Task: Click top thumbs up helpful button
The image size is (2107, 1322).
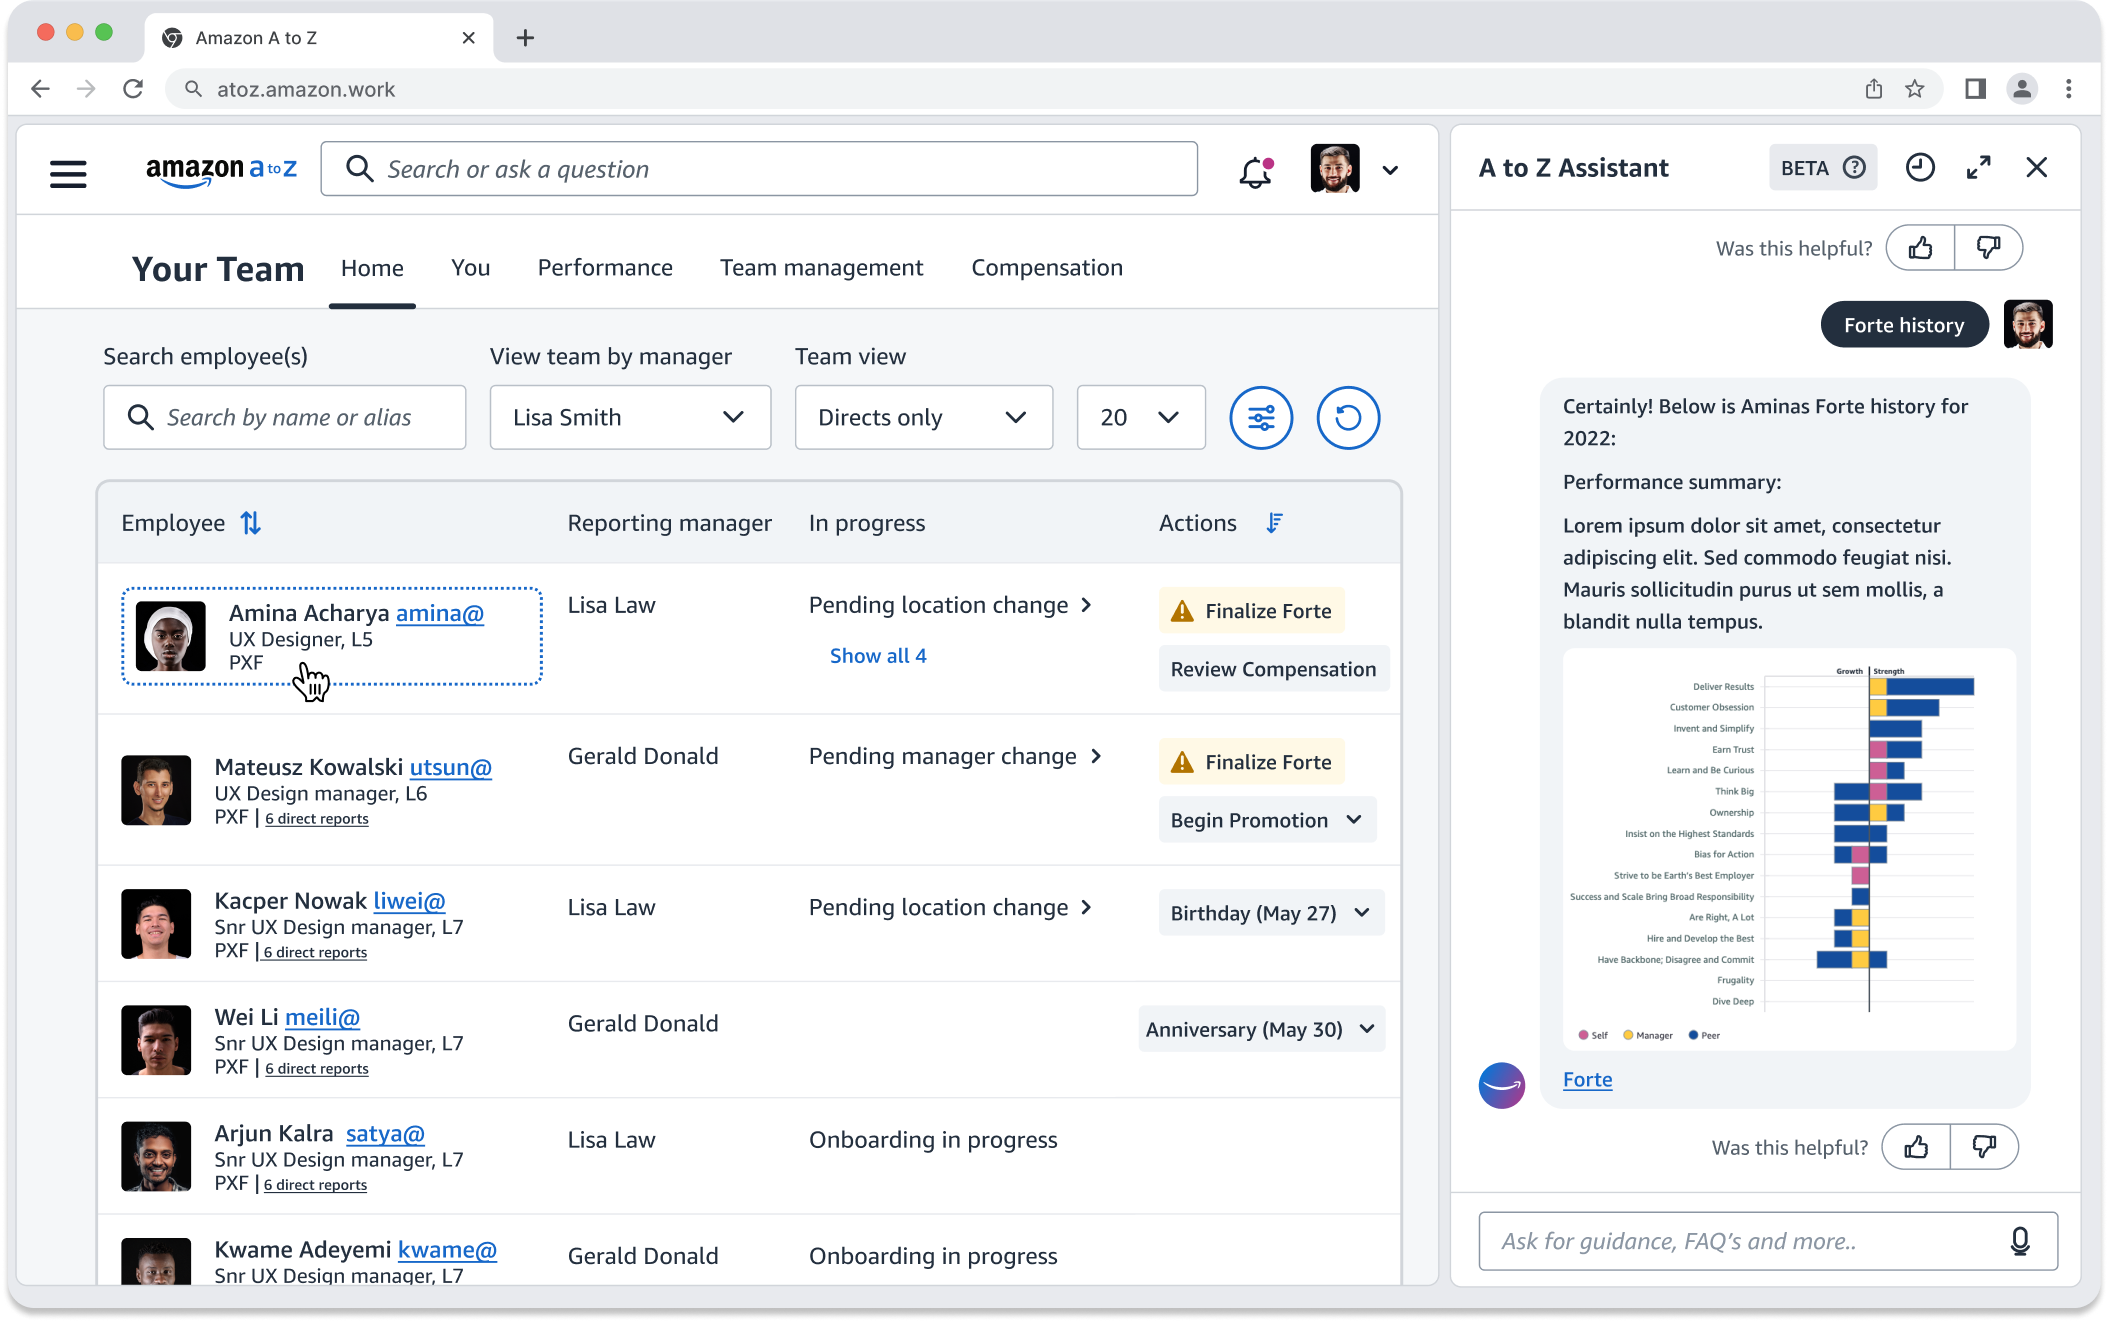Action: pyautogui.click(x=1920, y=248)
